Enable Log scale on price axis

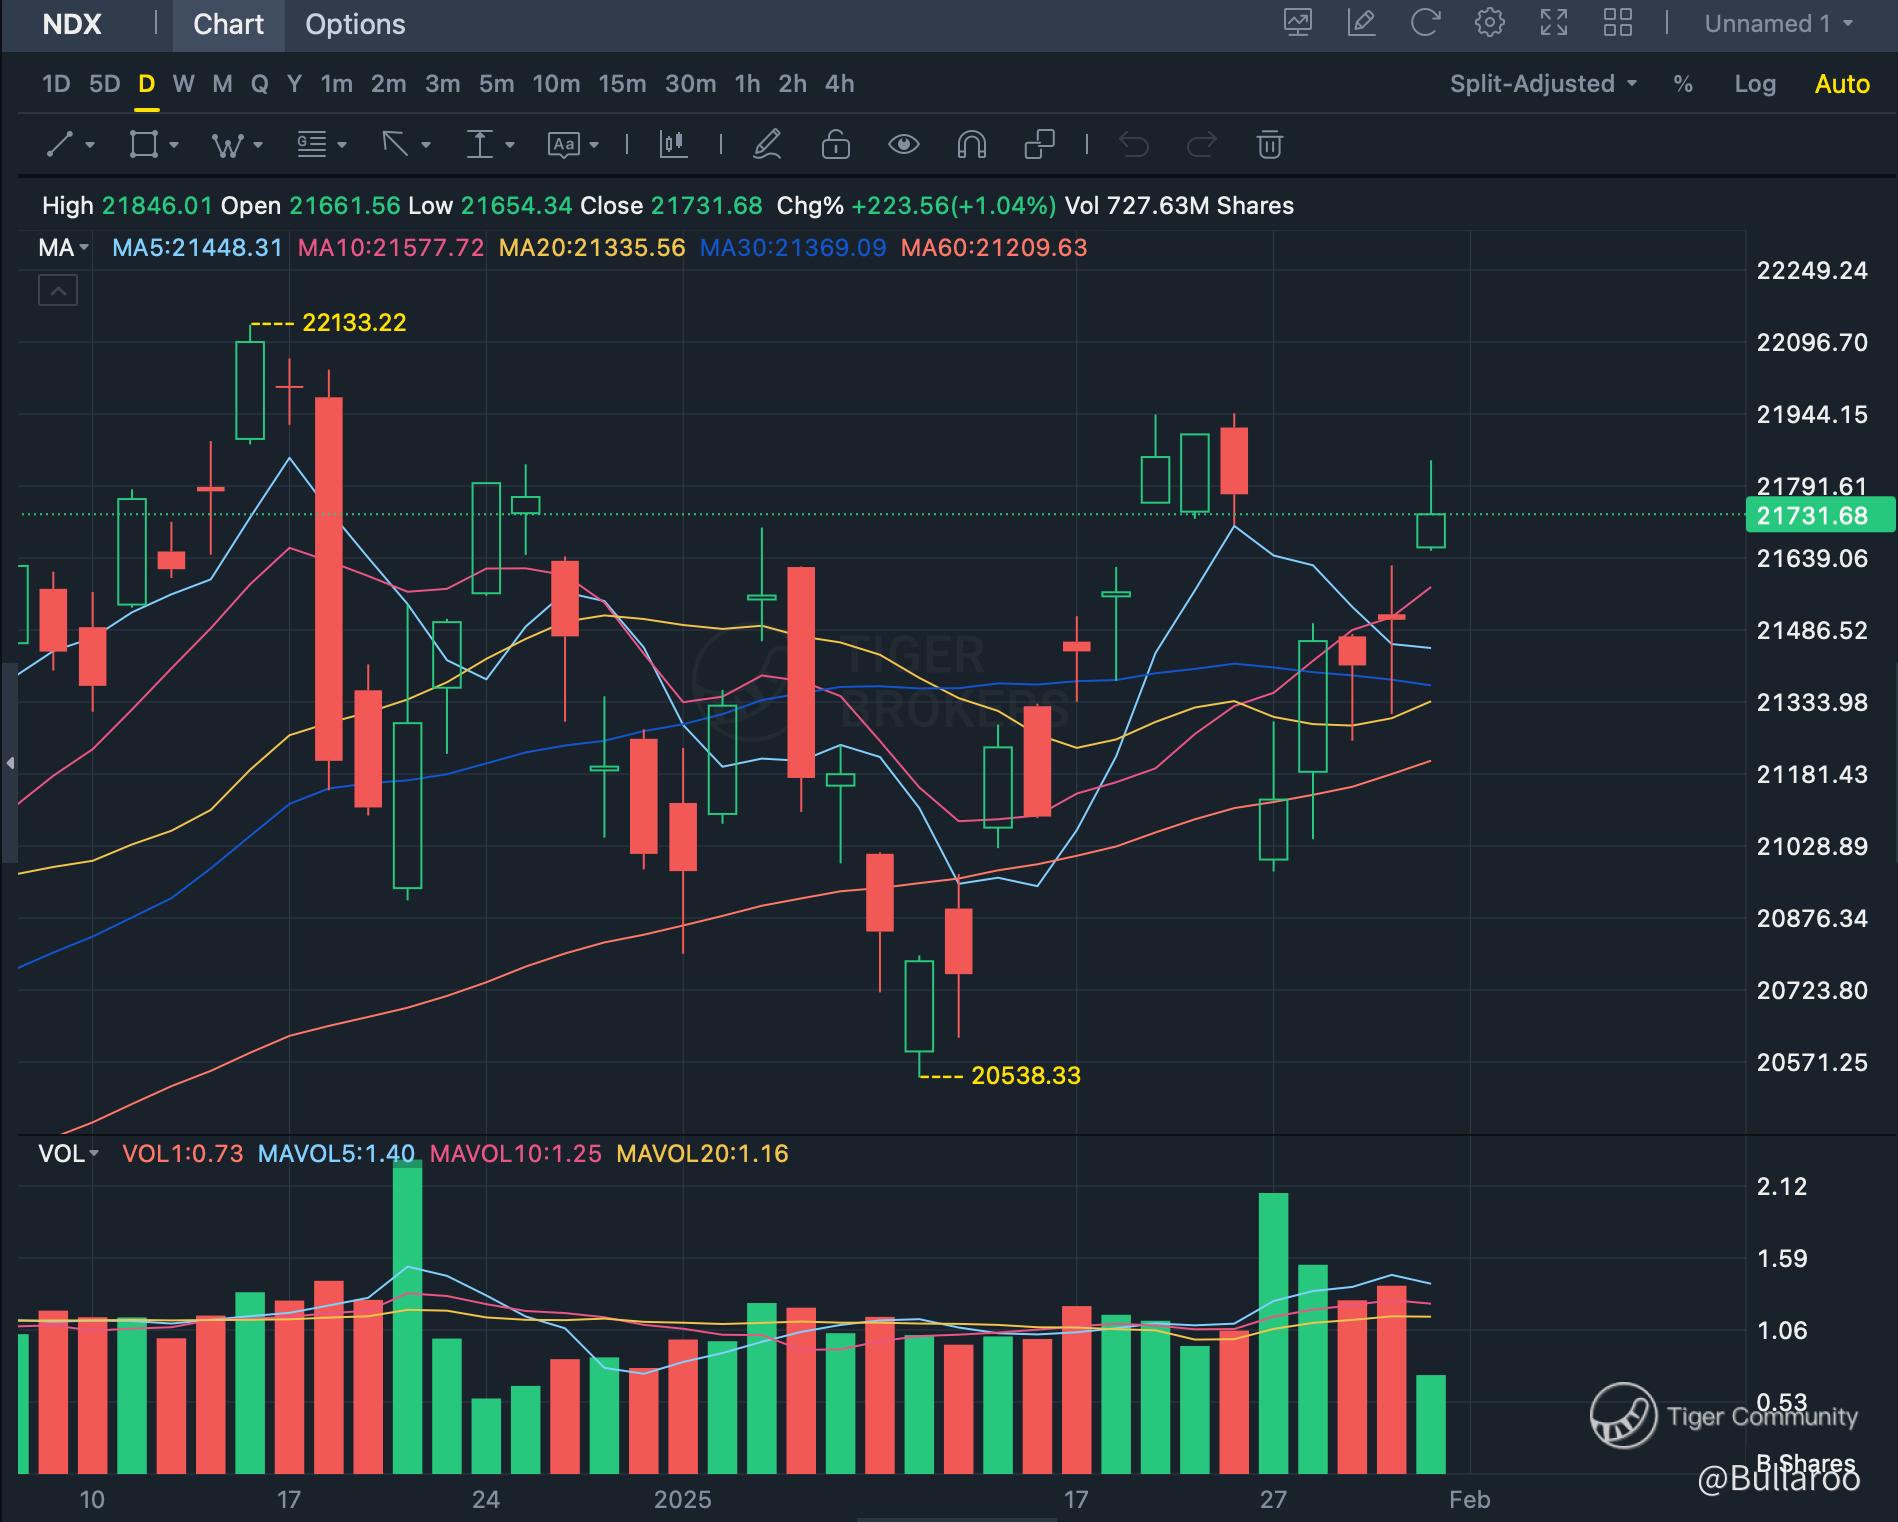(x=1755, y=84)
